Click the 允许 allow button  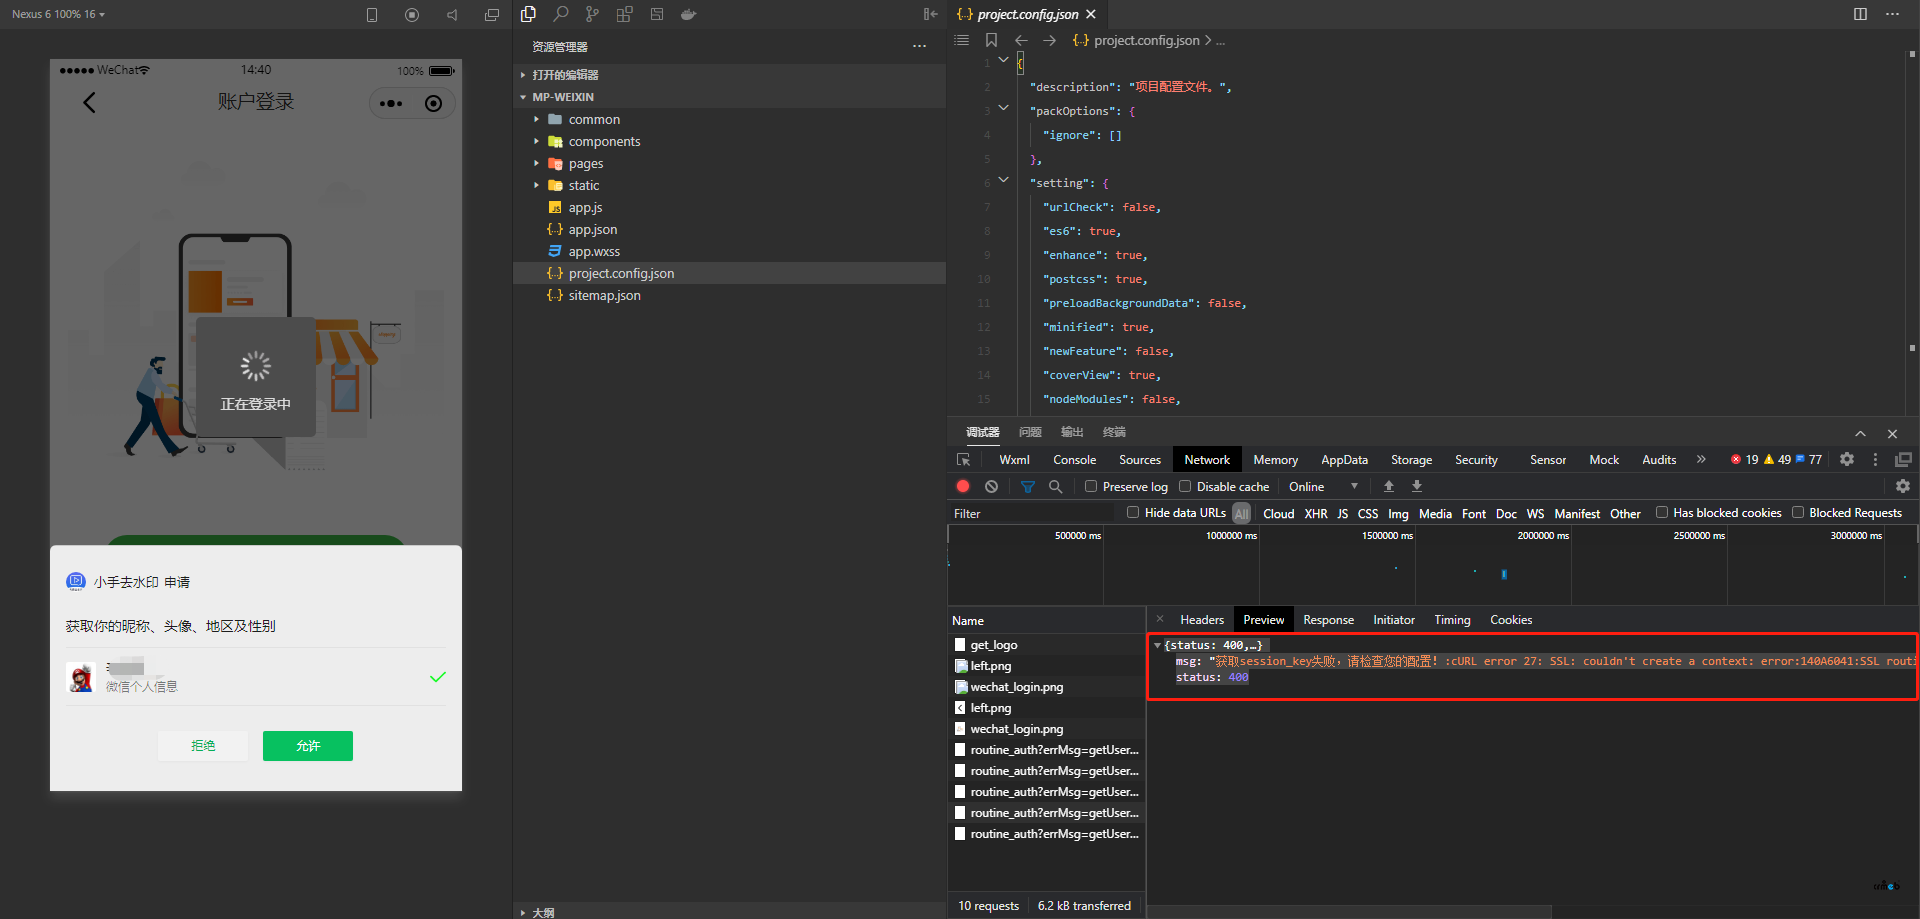308,746
